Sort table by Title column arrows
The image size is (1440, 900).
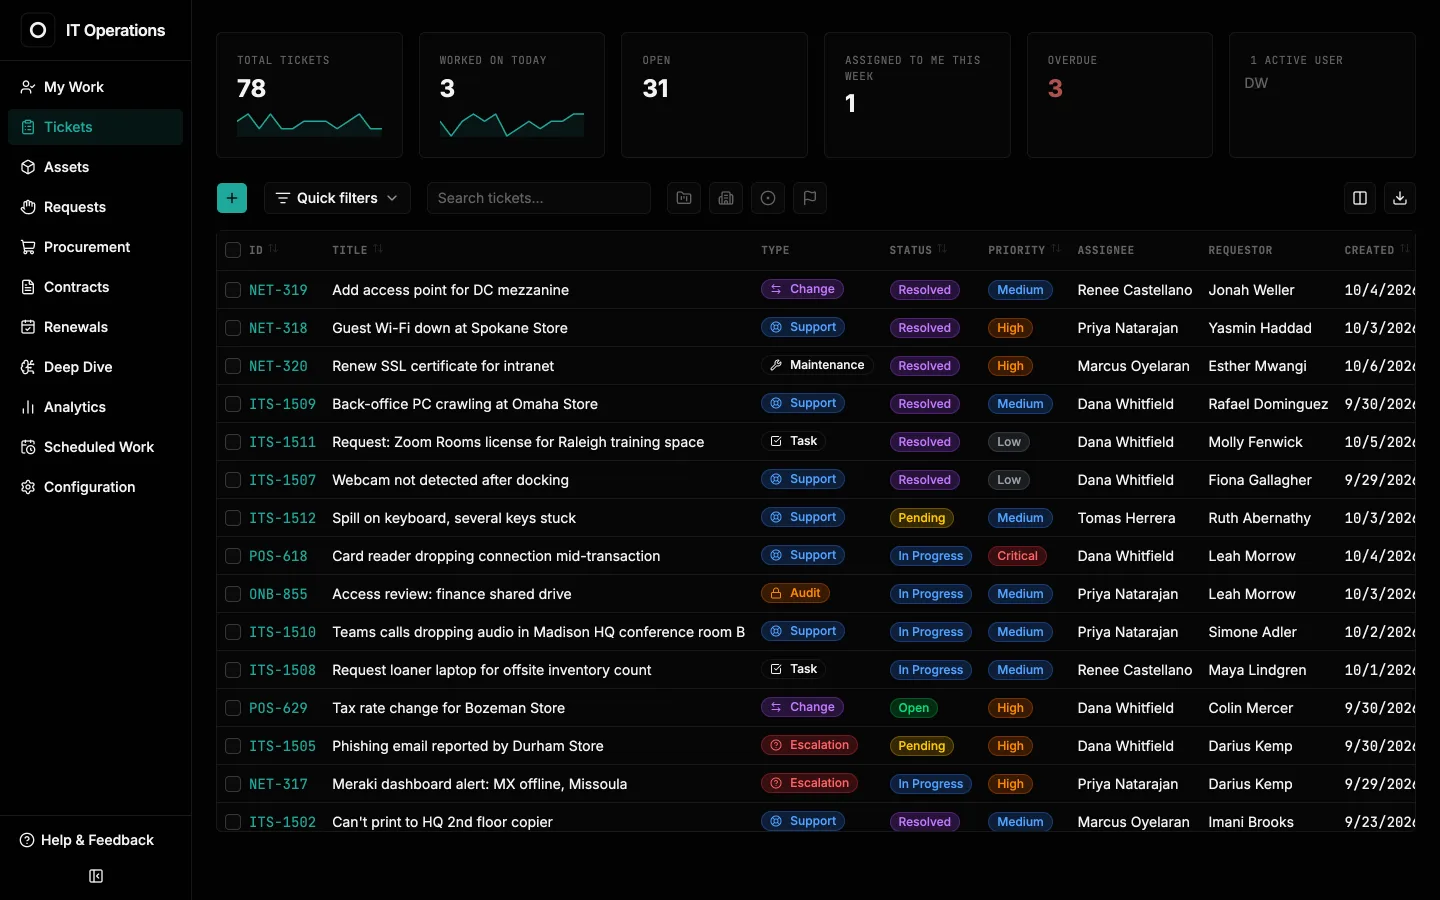pyautogui.click(x=378, y=250)
